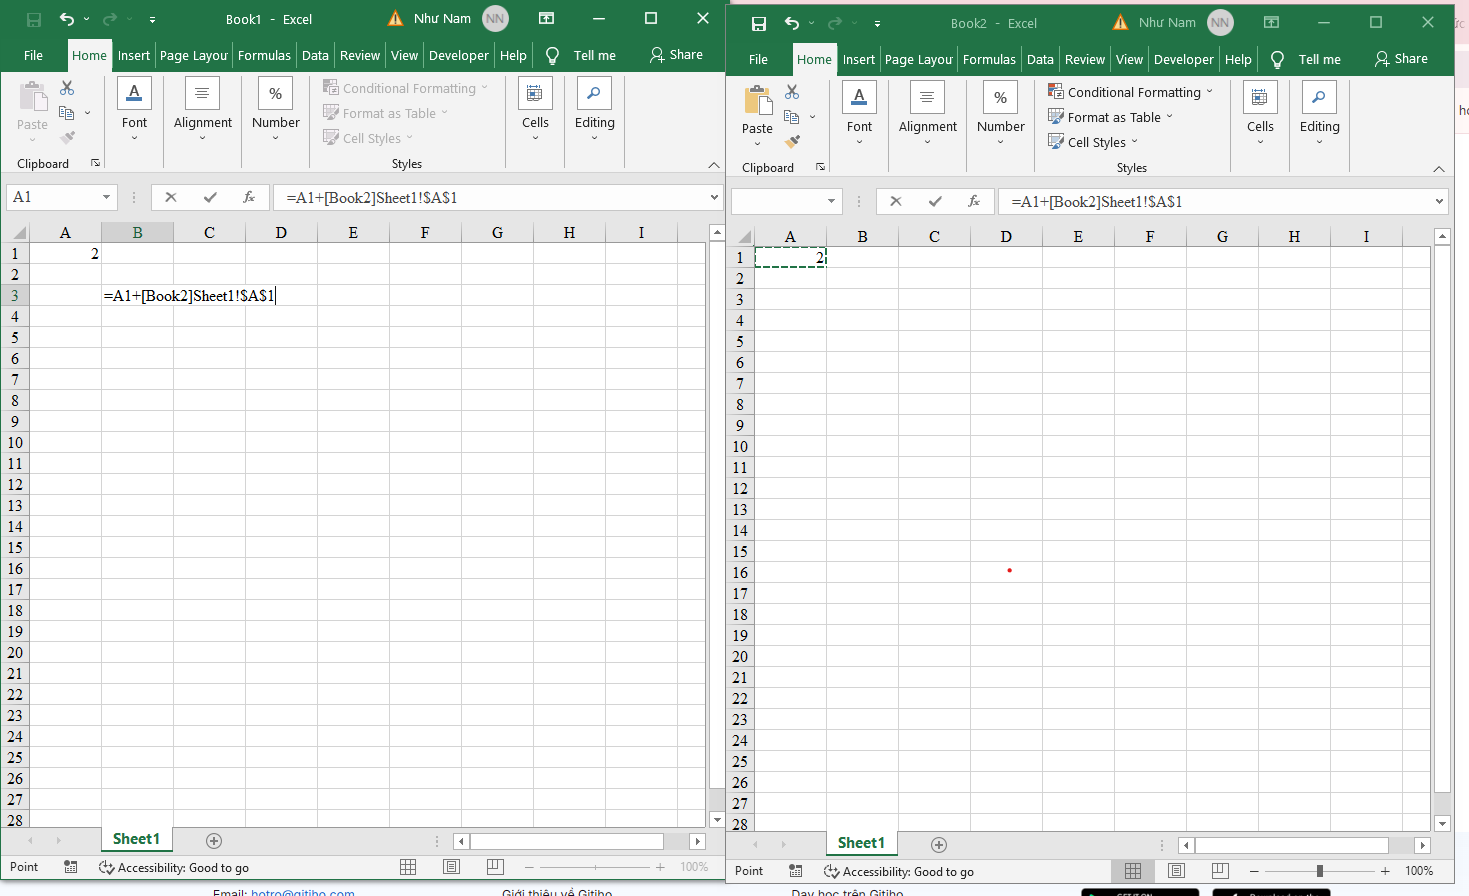Cancel formula entry using X in Book2
Image resolution: width=1469 pixels, height=896 pixels.
point(895,201)
